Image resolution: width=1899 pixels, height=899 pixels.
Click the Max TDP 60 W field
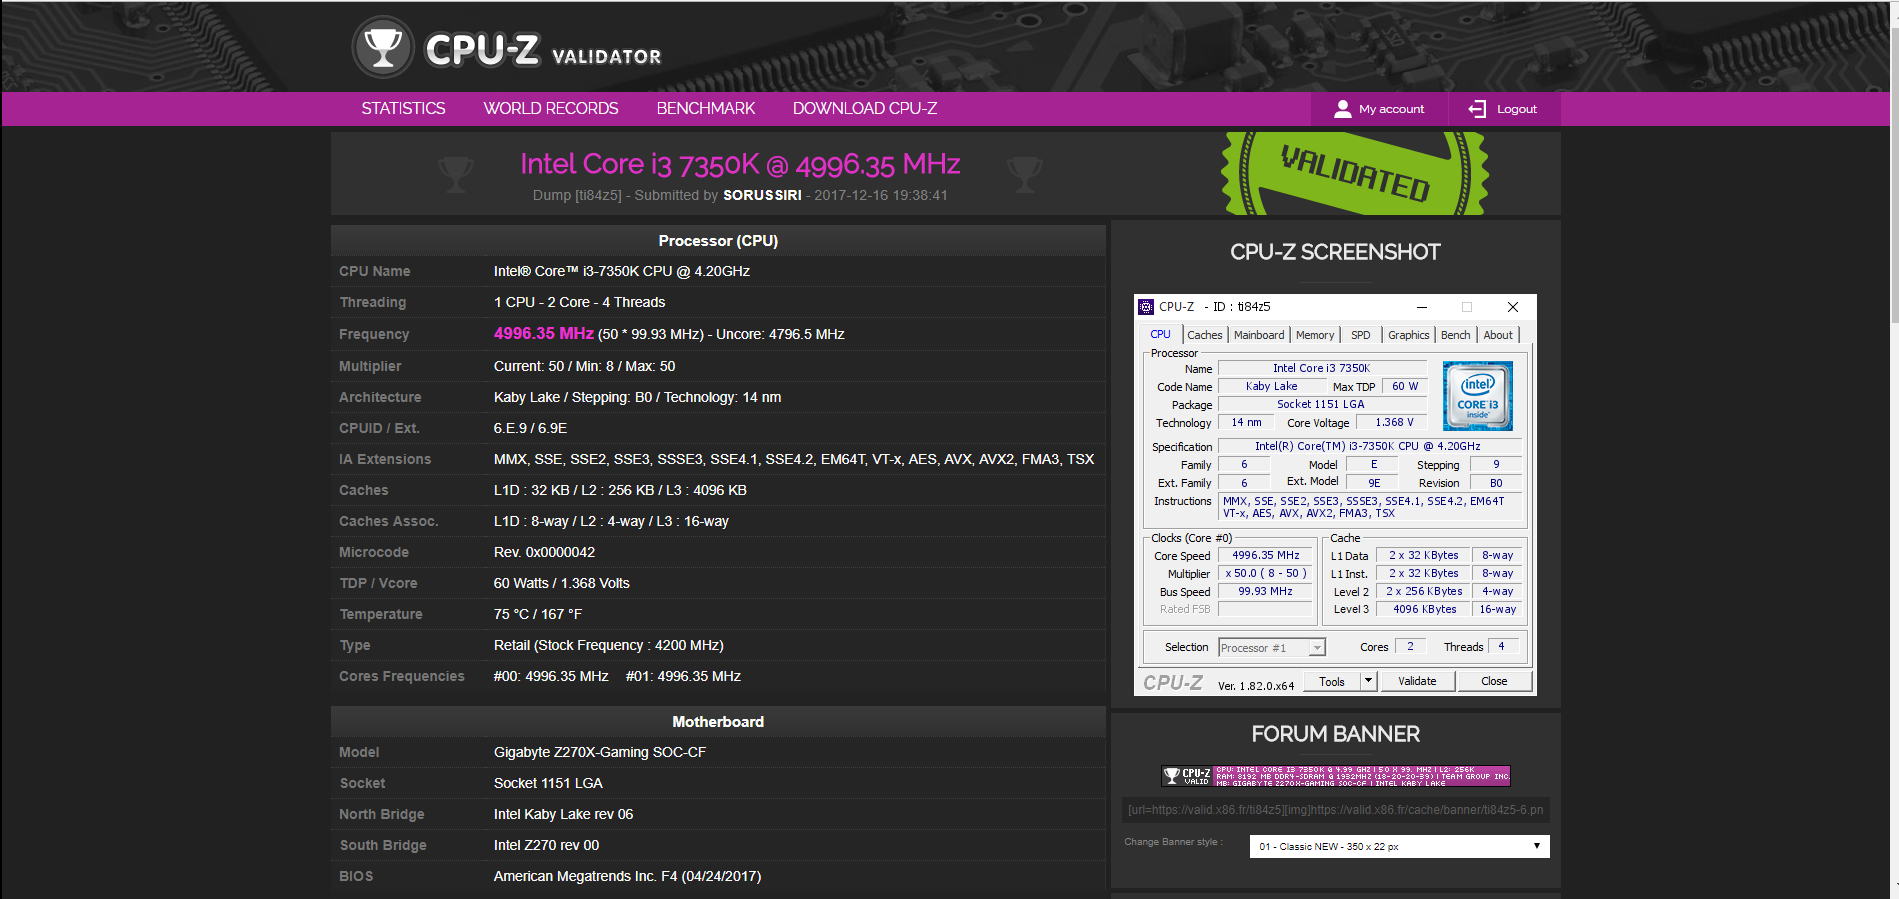[x=1404, y=387]
